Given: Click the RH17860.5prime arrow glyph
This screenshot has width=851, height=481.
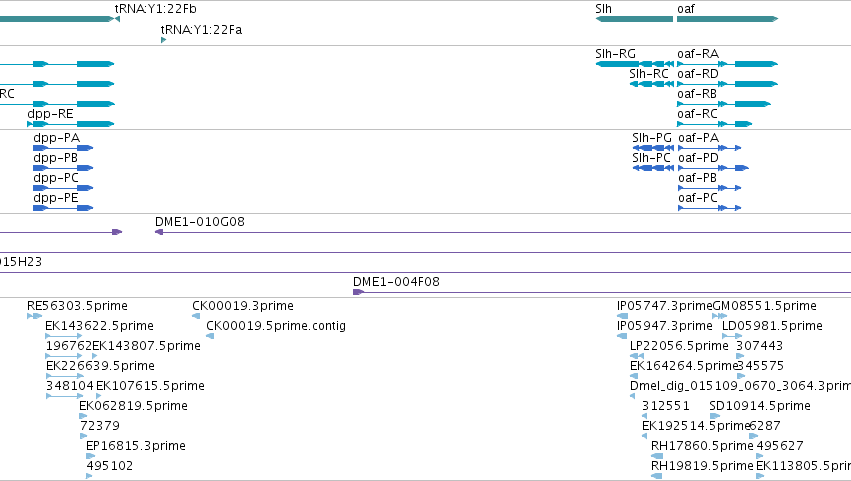Looking at the screenshot, I should tap(656, 457).
